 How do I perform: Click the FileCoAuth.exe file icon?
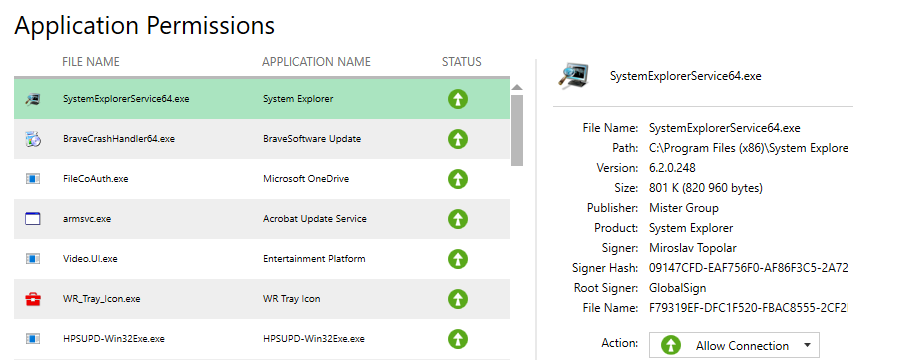32,179
